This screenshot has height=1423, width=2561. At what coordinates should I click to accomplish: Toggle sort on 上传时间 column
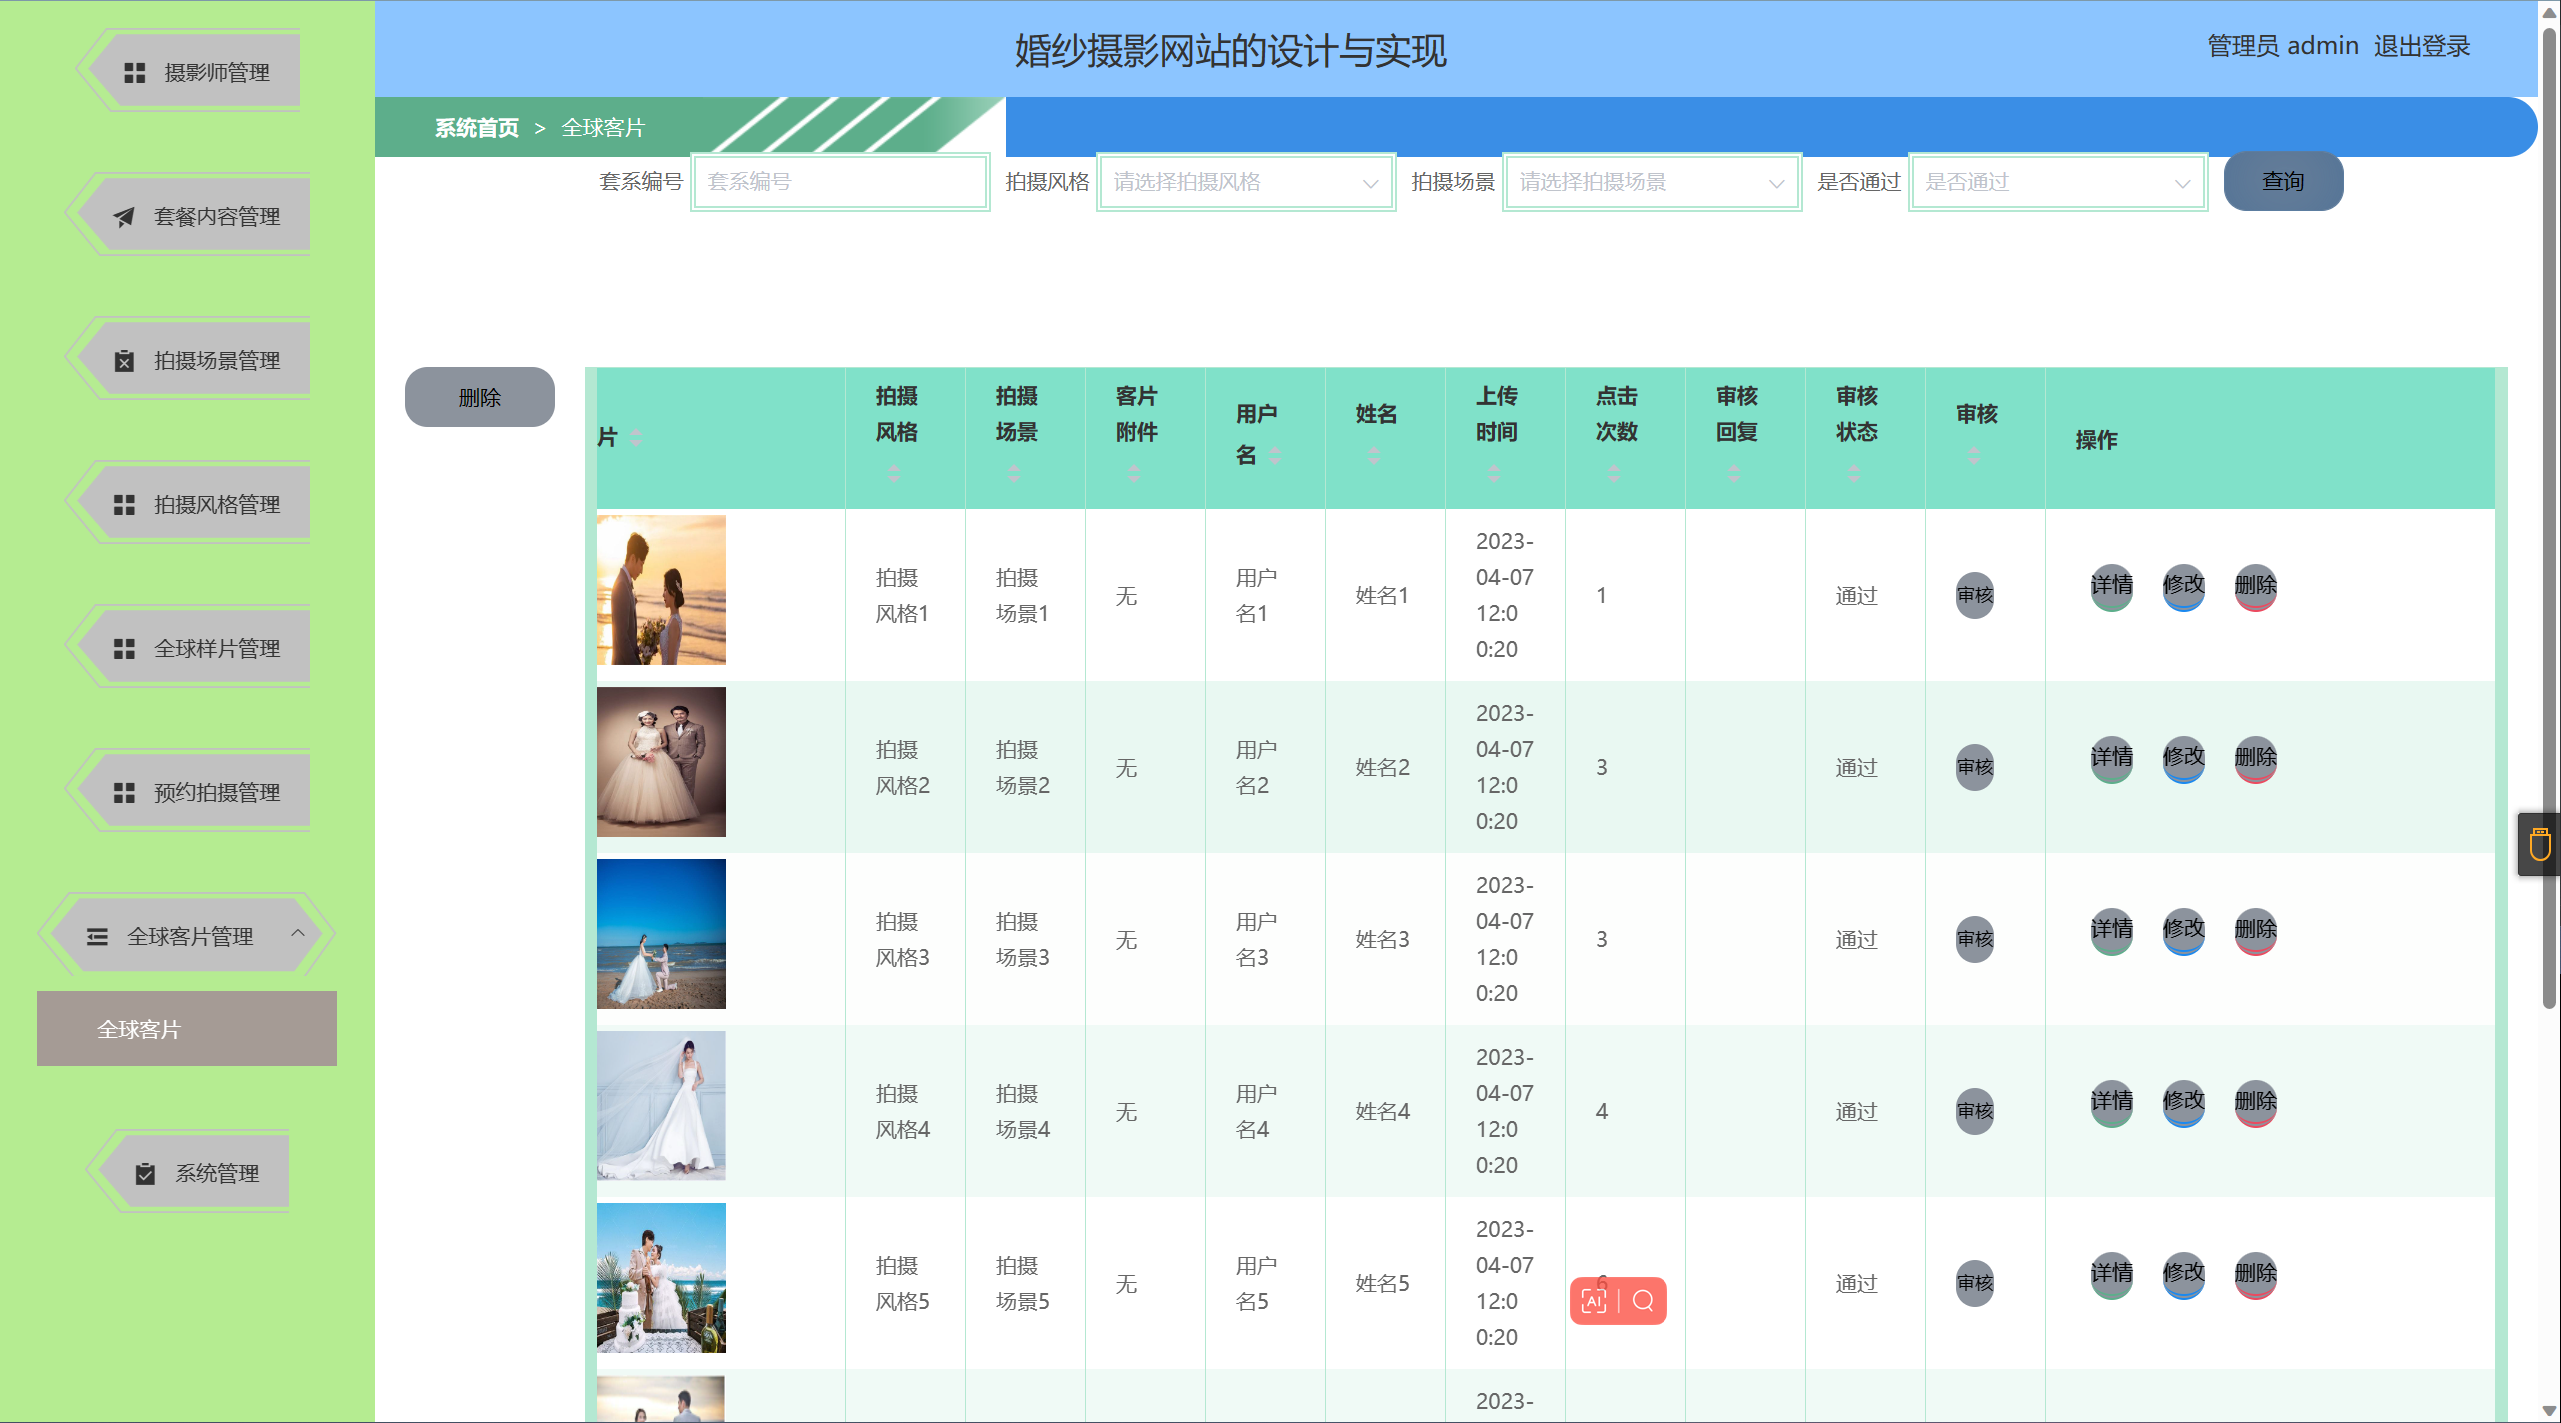(1494, 474)
